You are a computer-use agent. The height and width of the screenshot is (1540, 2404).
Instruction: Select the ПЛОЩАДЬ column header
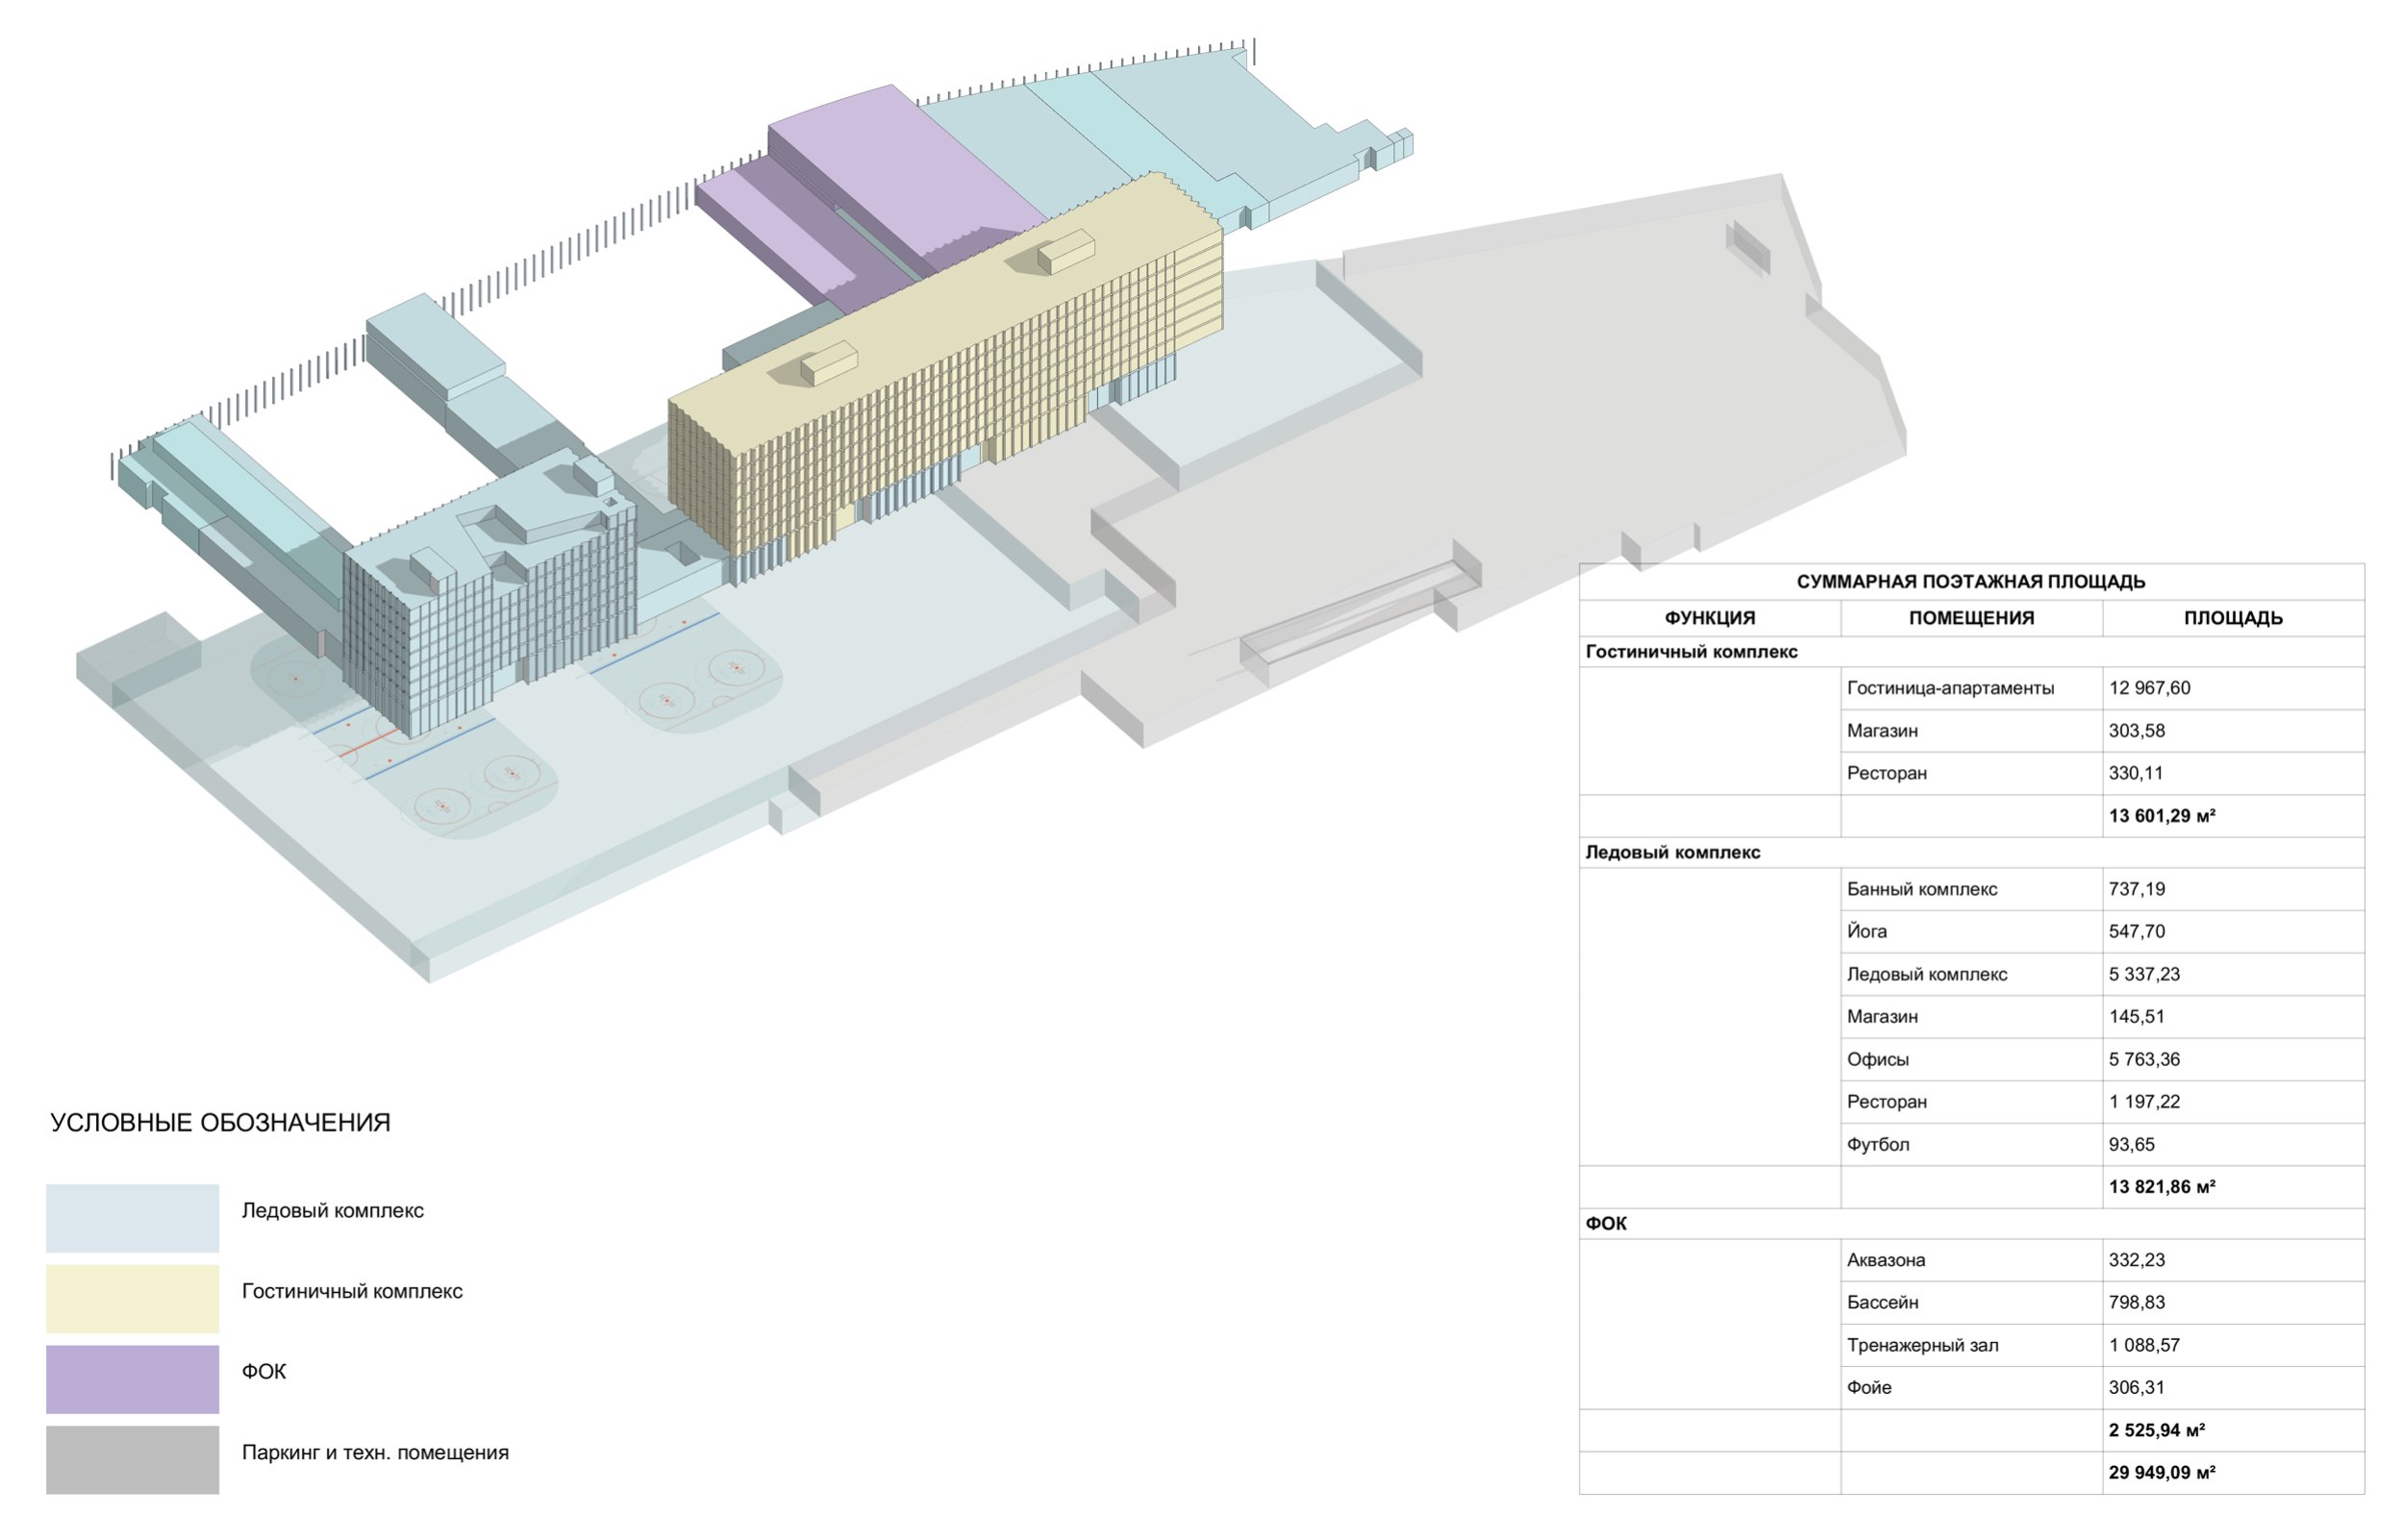(2232, 618)
